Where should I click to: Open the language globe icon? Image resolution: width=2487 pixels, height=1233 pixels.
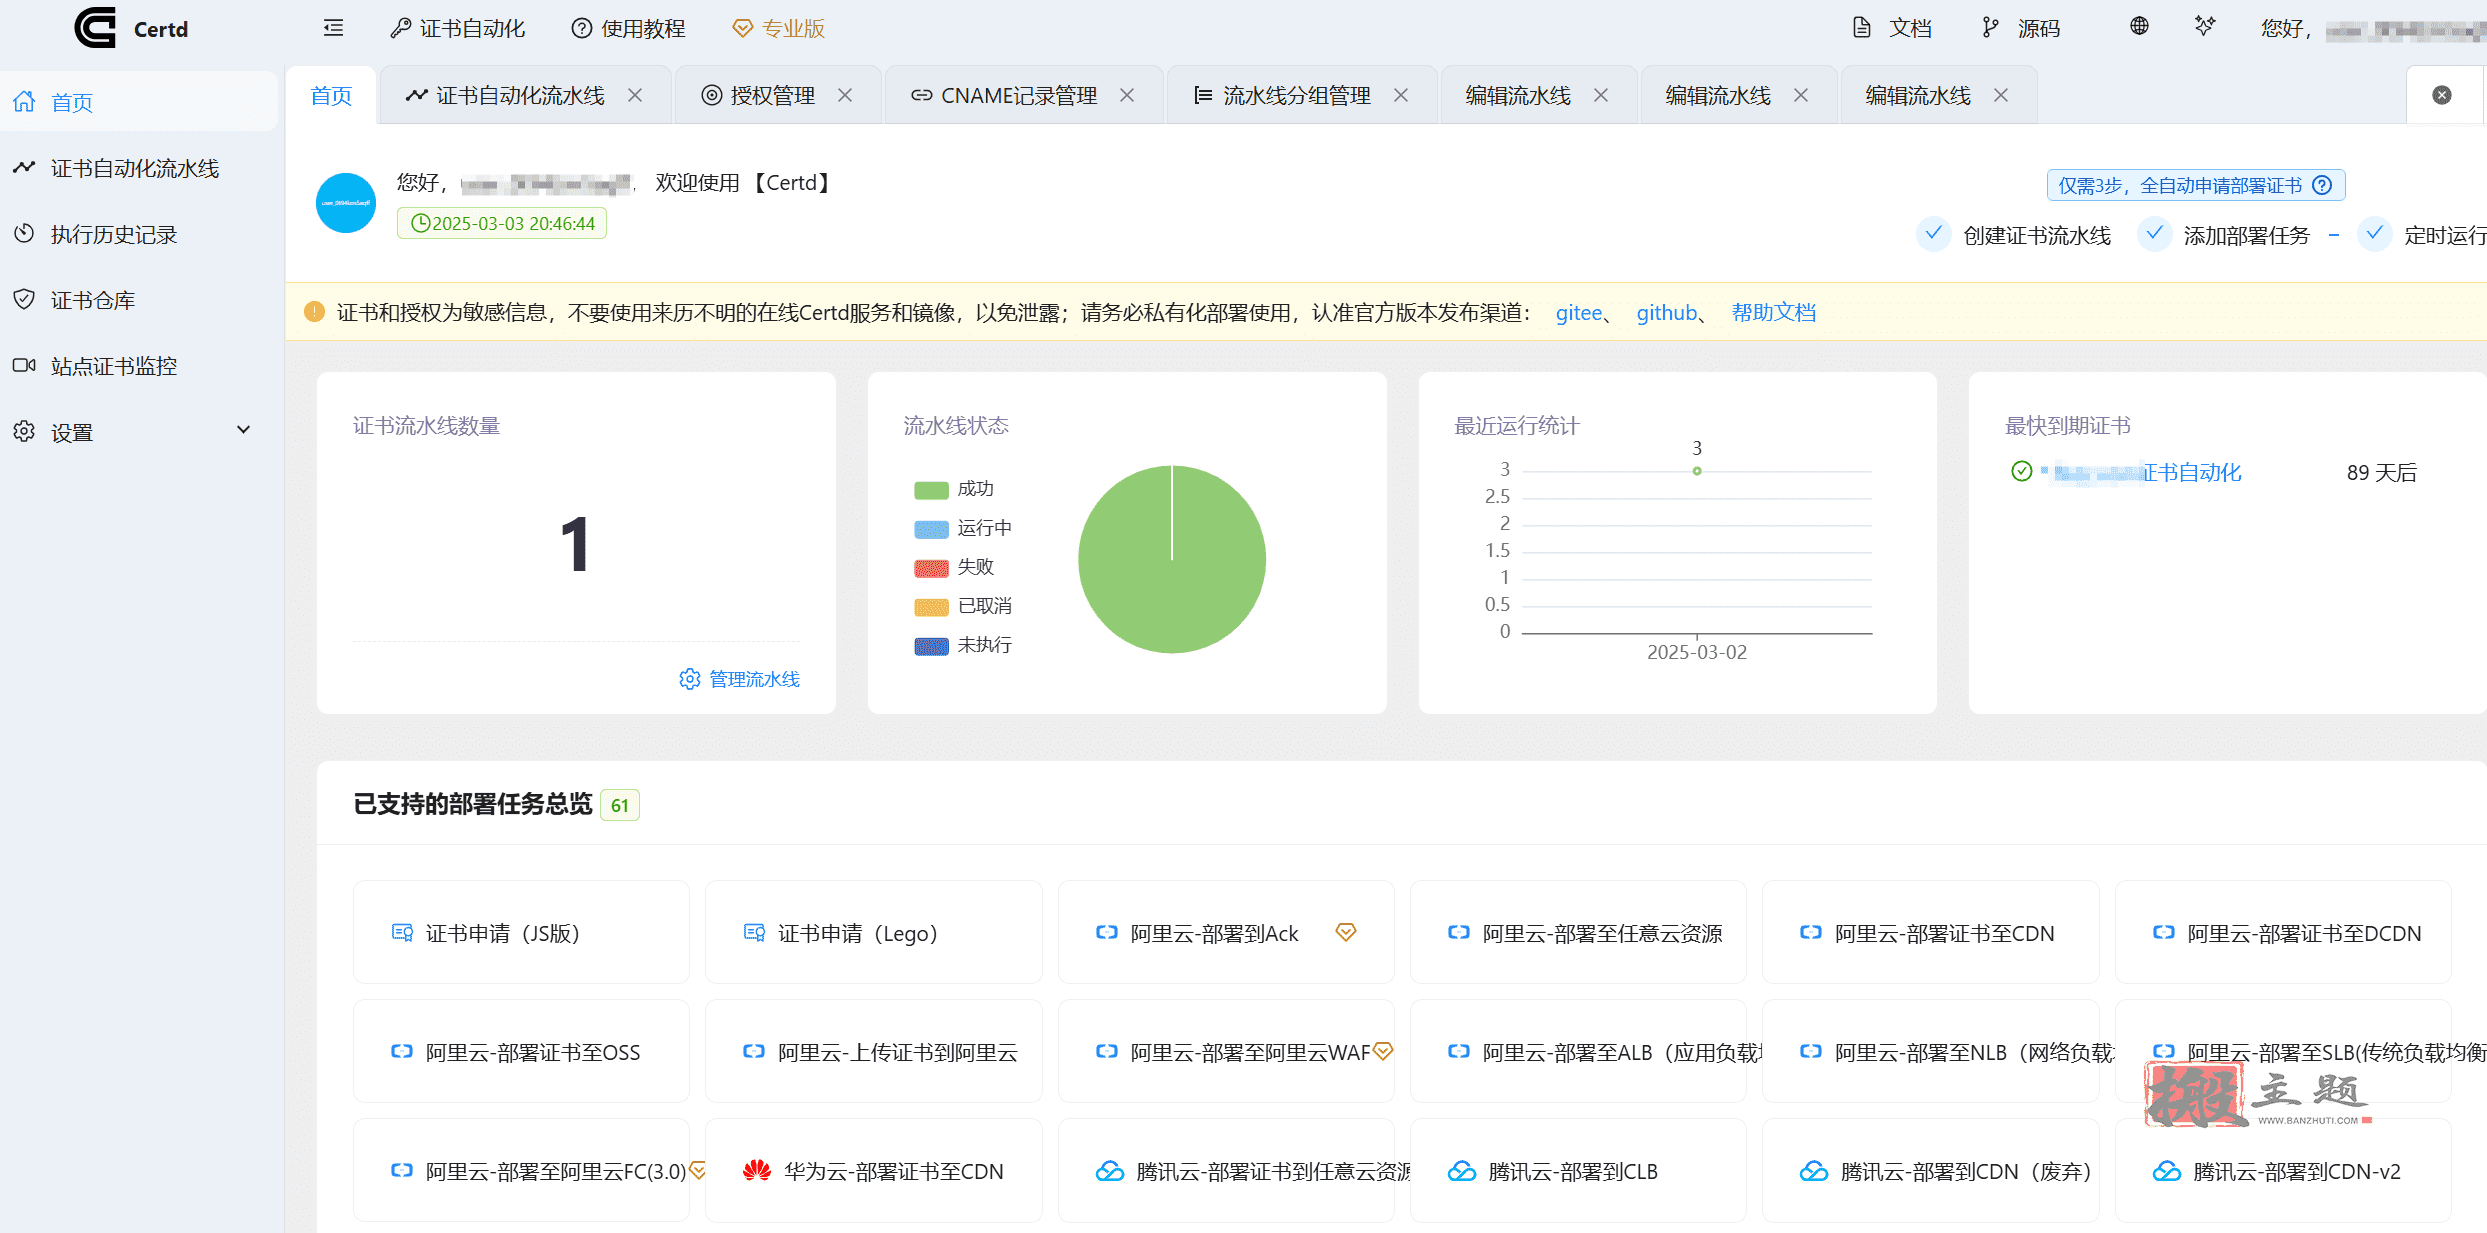tap(2138, 26)
